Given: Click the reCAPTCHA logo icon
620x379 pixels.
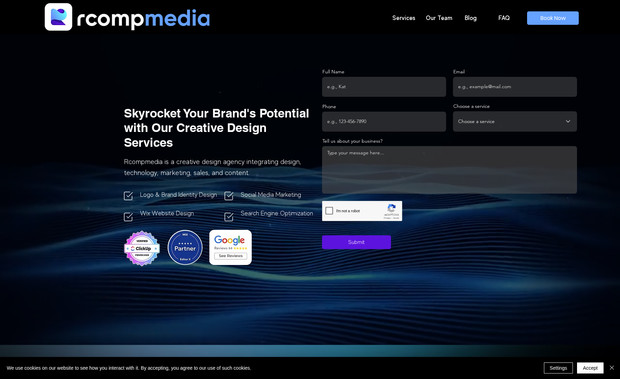Looking at the screenshot, I should tap(391, 208).
